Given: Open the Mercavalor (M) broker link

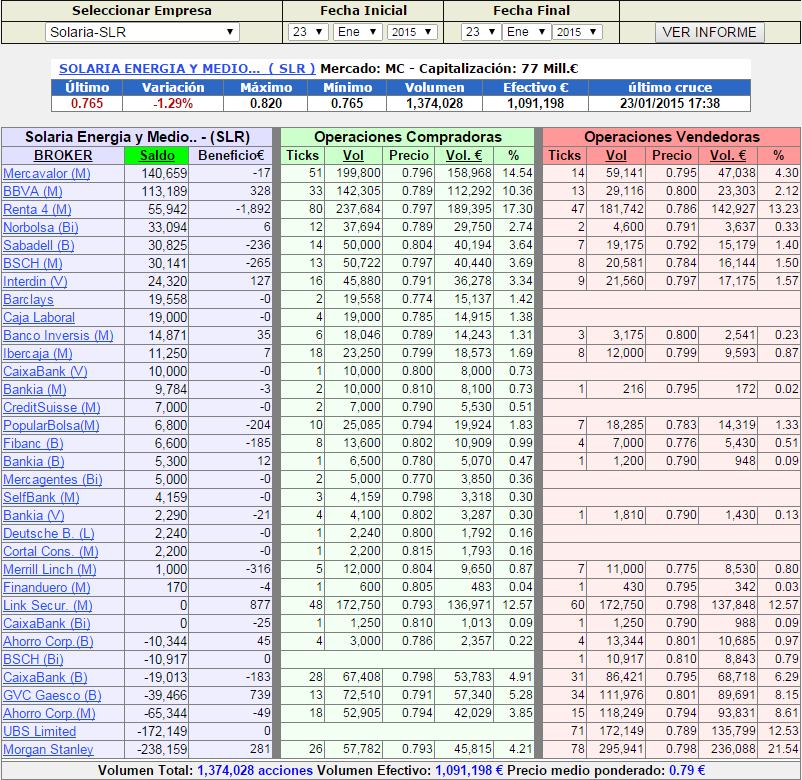Looking at the screenshot, I should (x=47, y=174).
